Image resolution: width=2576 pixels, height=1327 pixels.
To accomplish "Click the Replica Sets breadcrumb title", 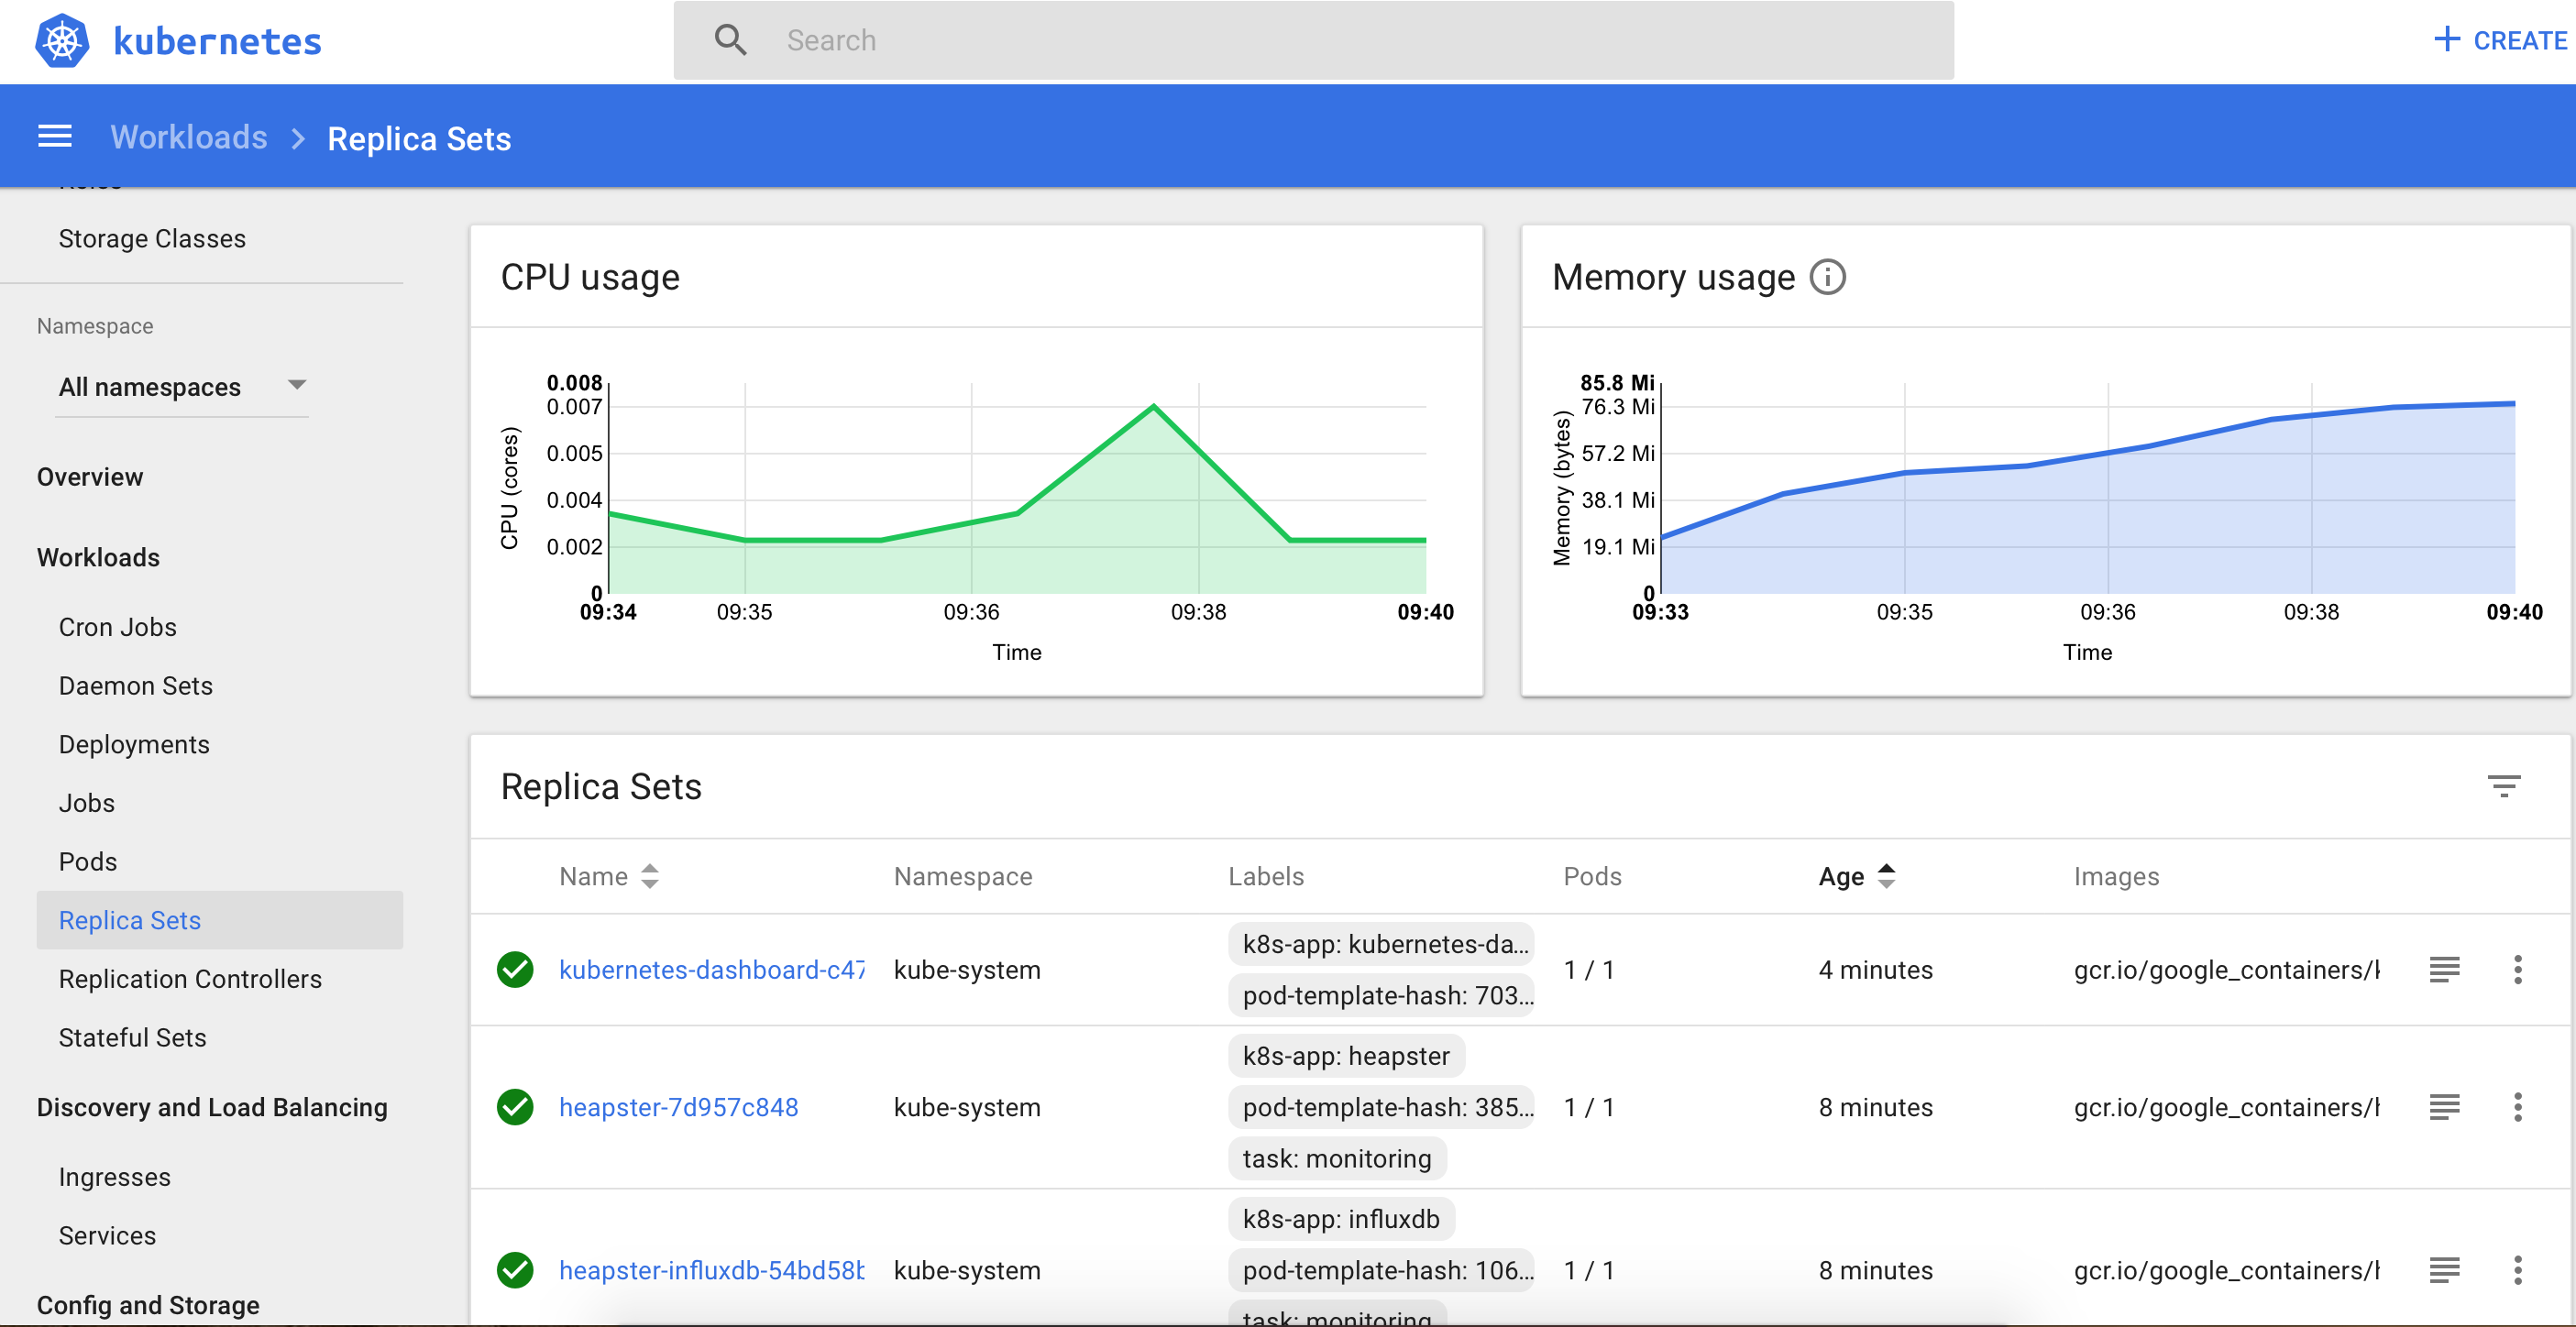I will point(419,138).
